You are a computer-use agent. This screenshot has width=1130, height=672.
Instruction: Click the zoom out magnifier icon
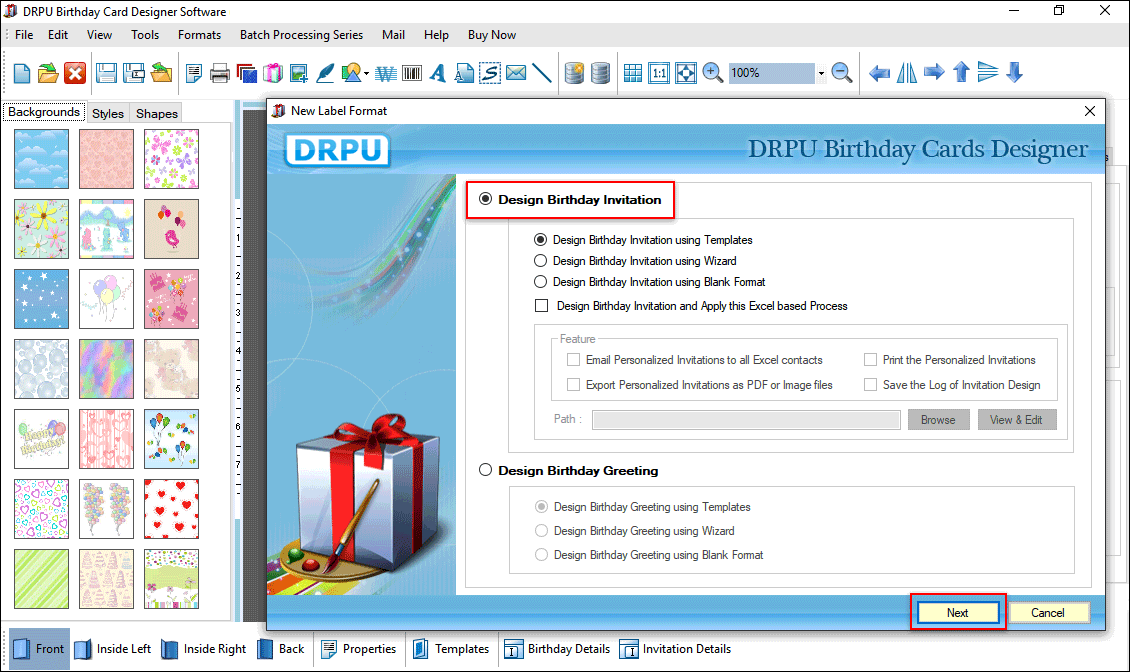[x=841, y=73]
